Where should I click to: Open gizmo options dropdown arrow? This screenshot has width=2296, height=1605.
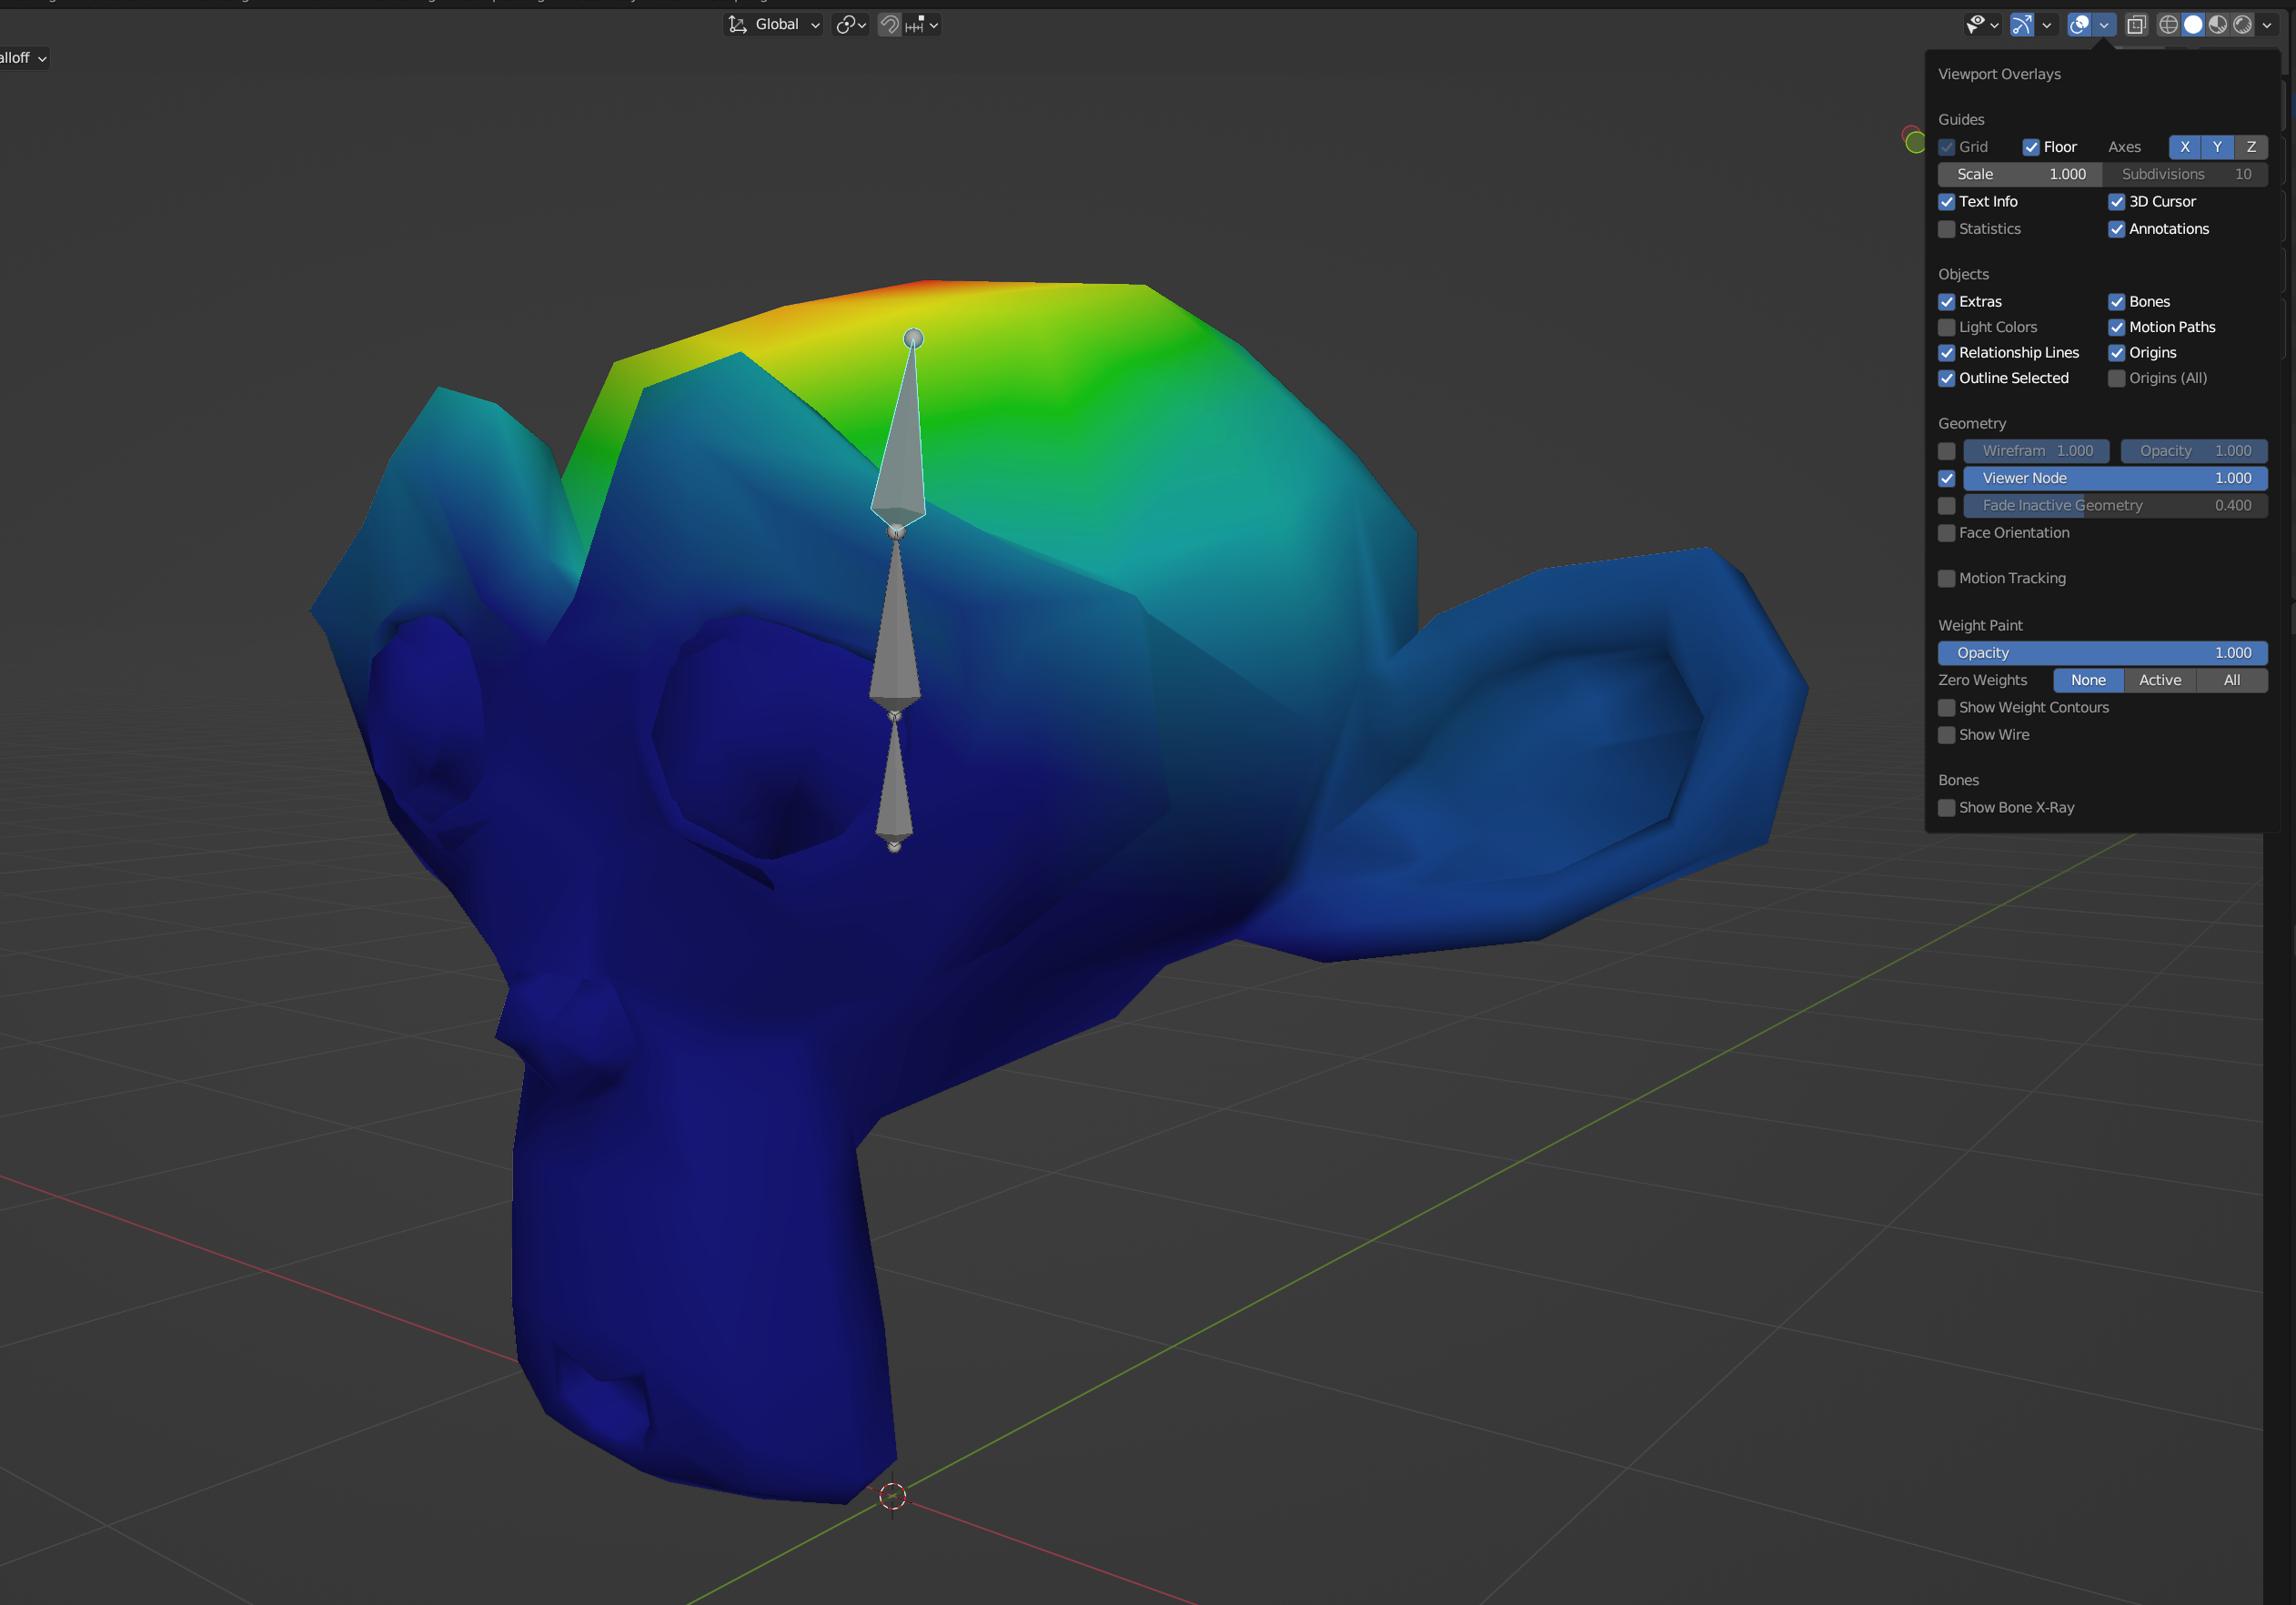click(x=2047, y=25)
